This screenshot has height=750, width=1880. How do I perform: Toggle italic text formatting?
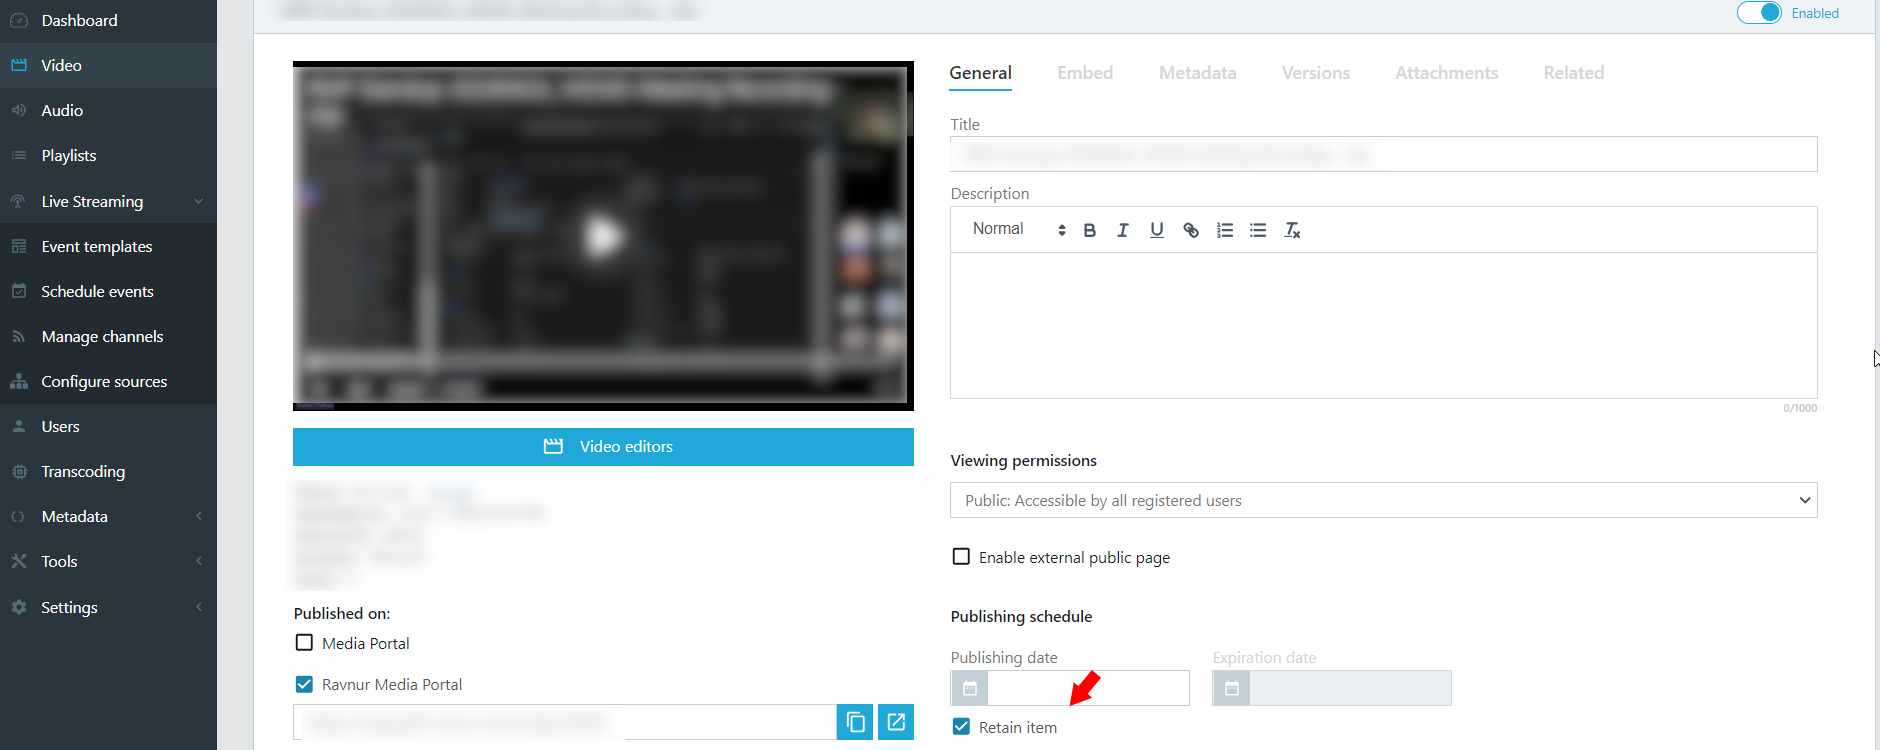[1123, 230]
